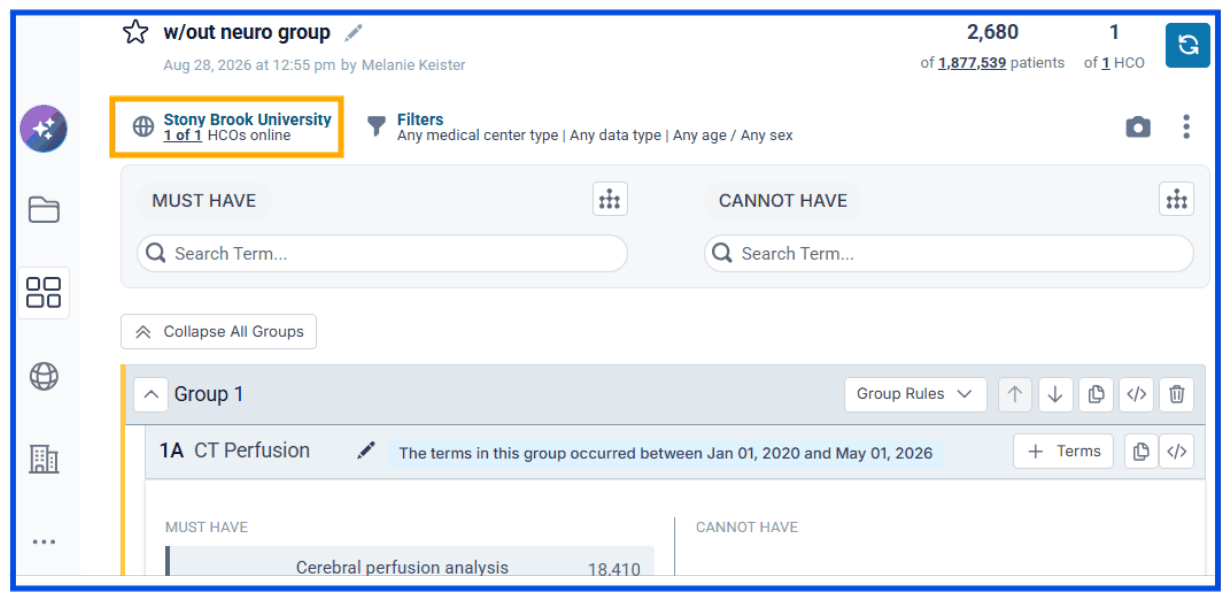Image resolution: width=1229 pixels, height=599 pixels.
Task: Click the funnel icon next to Filters
Action: coord(376,126)
